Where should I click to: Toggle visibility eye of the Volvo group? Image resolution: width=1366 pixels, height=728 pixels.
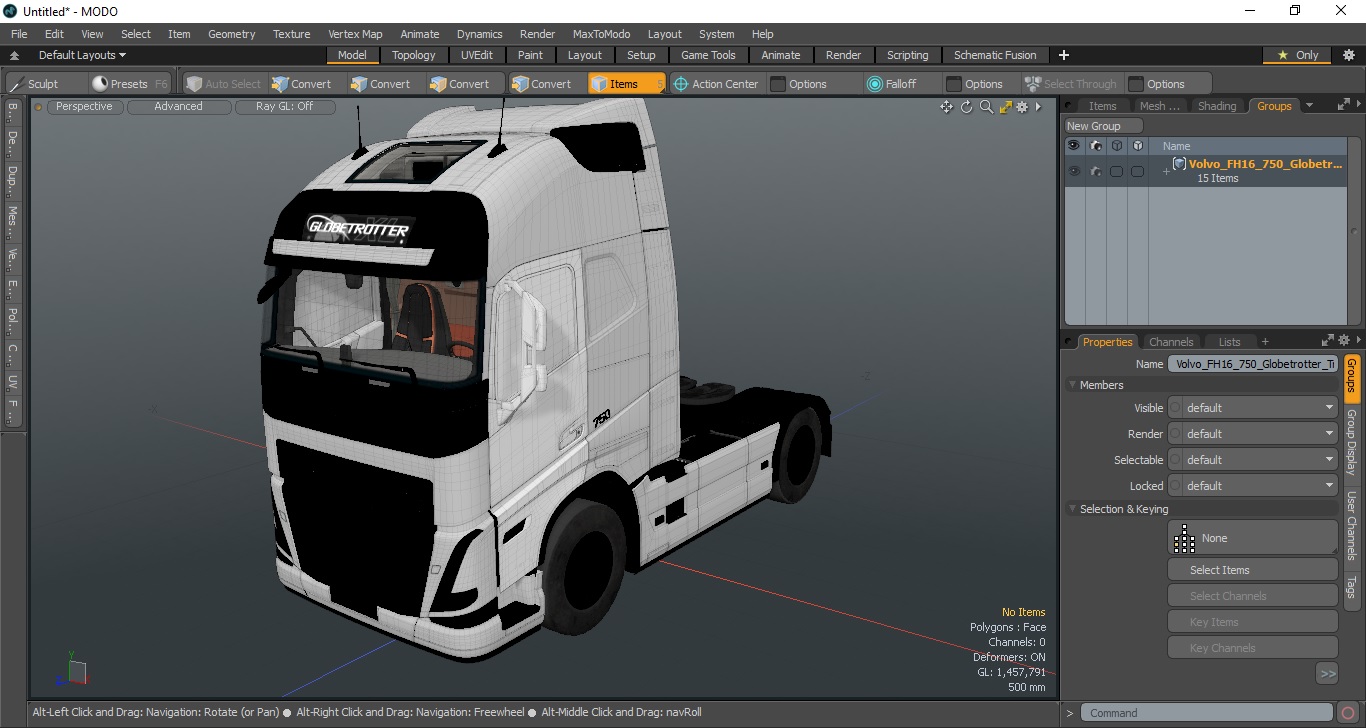tap(1074, 172)
